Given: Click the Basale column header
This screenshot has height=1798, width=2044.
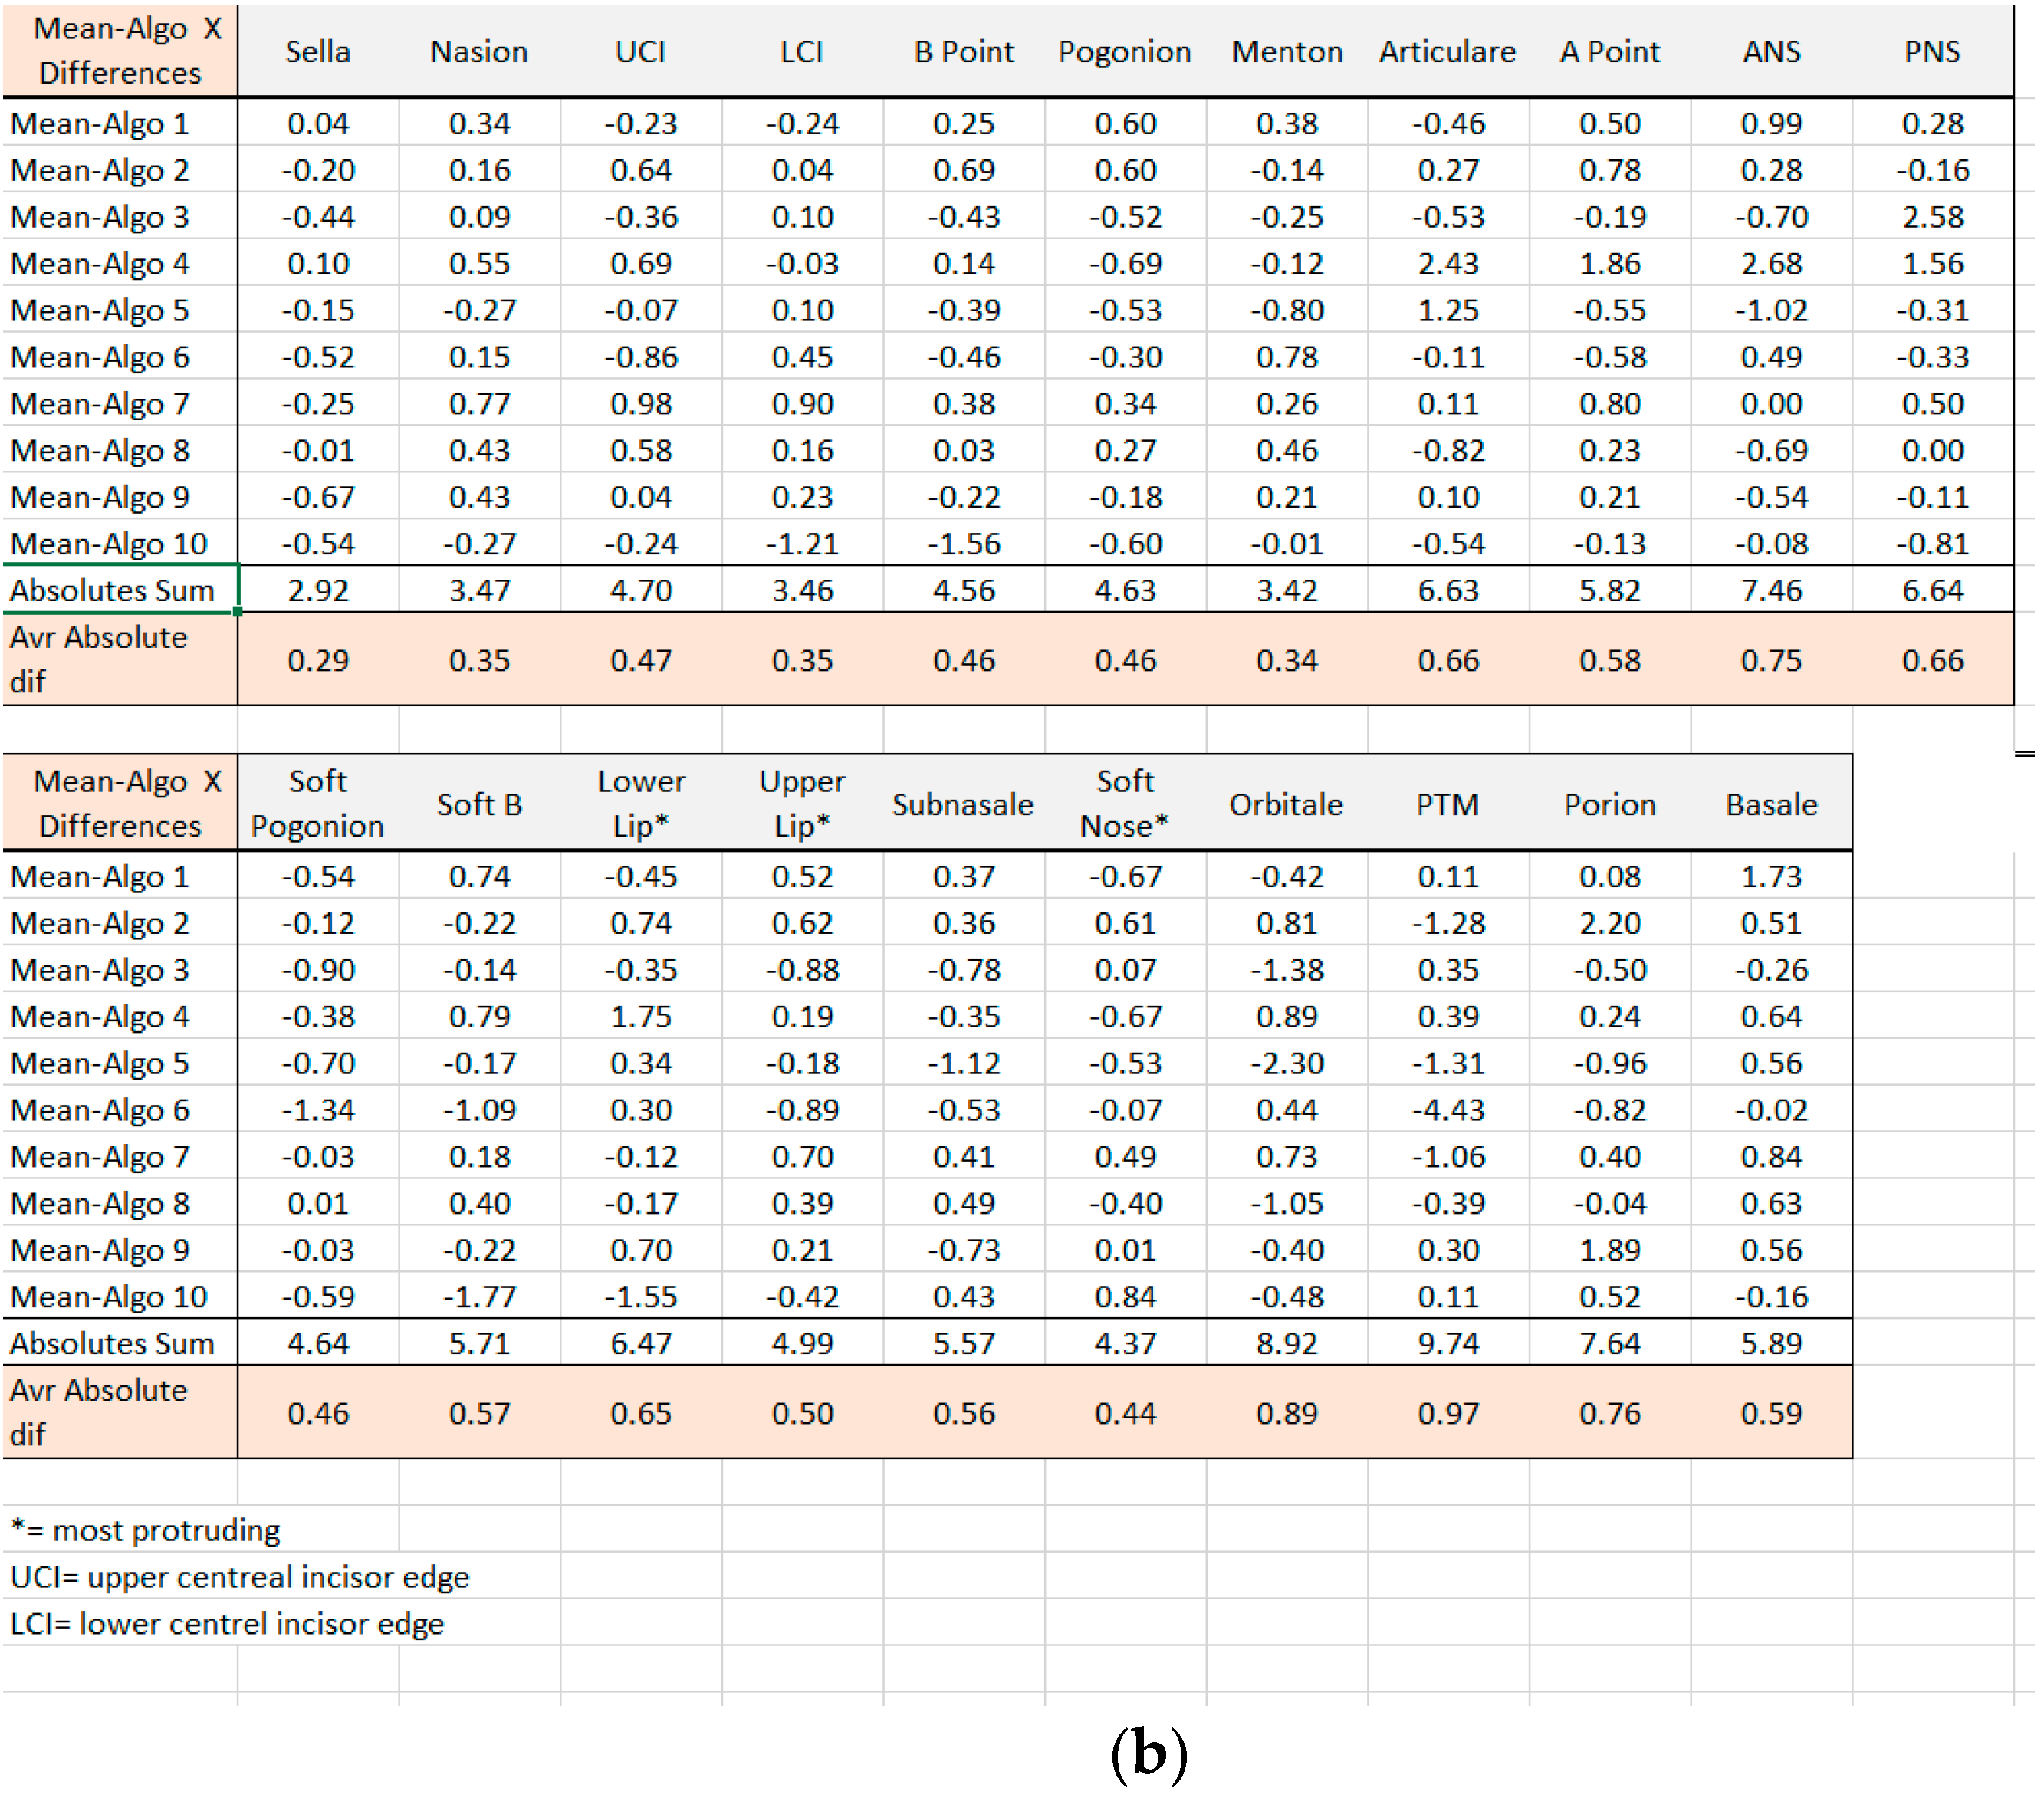Looking at the screenshot, I should 1771,804.
